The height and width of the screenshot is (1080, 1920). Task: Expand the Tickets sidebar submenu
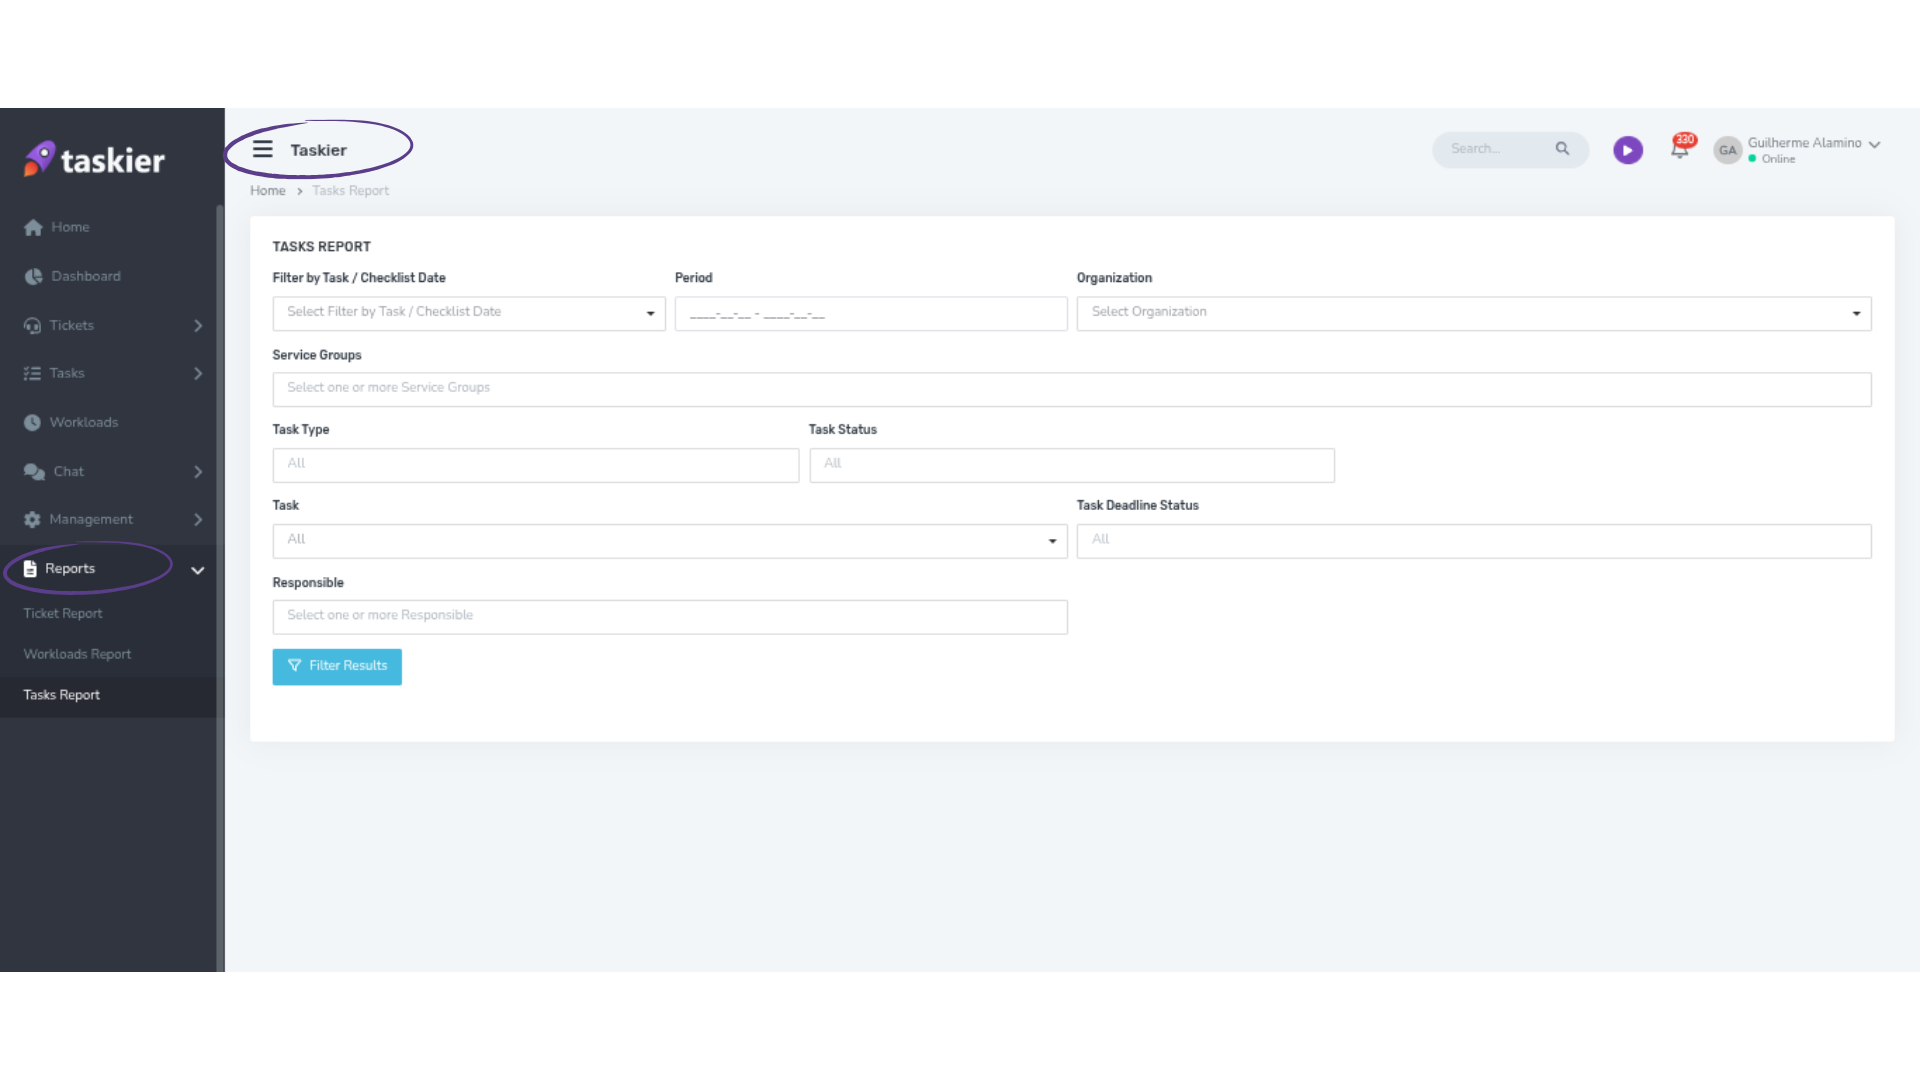coord(198,325)
